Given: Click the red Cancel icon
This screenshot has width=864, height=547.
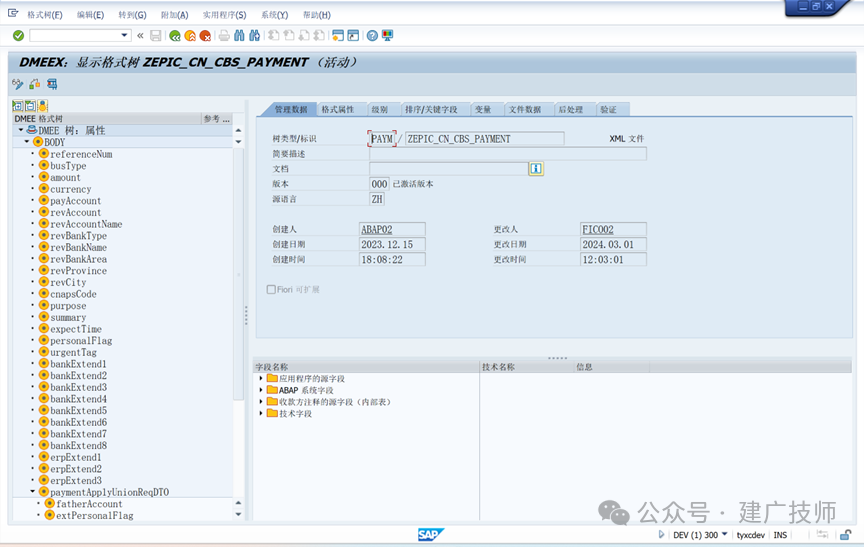Looking at the screenshot, I should pyautogui.click(x=205, y=36).
